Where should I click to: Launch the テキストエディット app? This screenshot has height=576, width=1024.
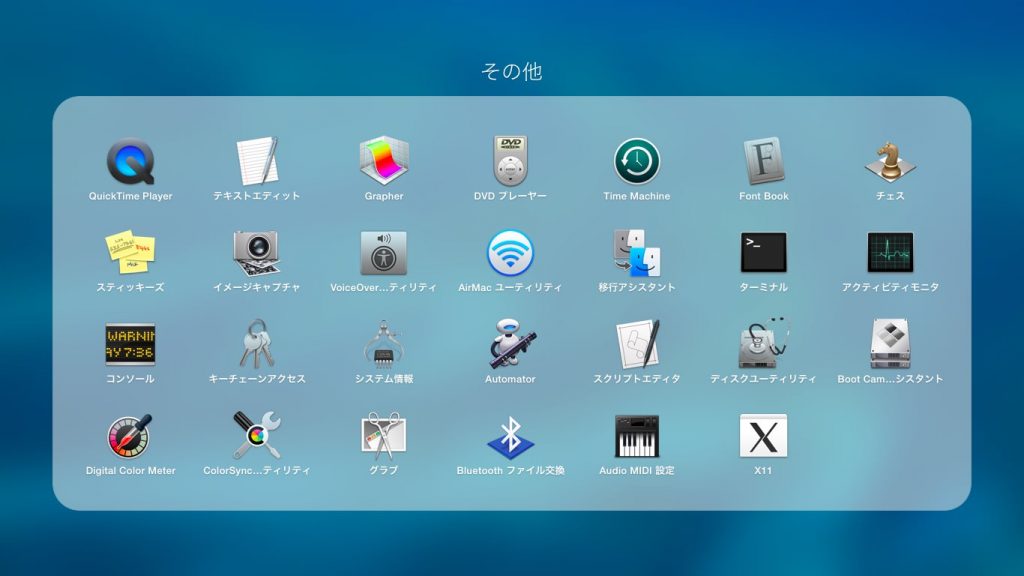pyautogui.click(x=257, y=161)
